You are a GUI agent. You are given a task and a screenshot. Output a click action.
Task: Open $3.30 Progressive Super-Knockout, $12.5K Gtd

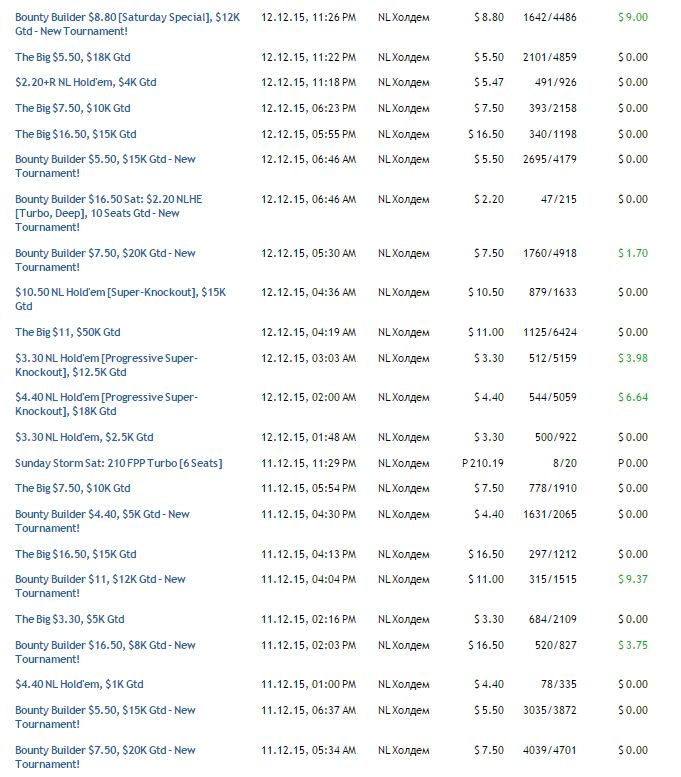pyautogui.click(x=106, y=358)
